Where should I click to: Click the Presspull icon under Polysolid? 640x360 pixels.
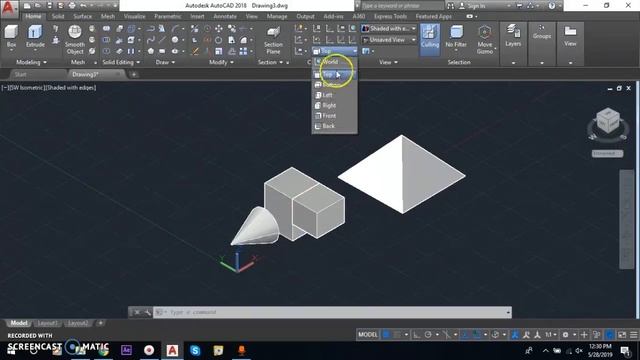(x=56, y=40)
